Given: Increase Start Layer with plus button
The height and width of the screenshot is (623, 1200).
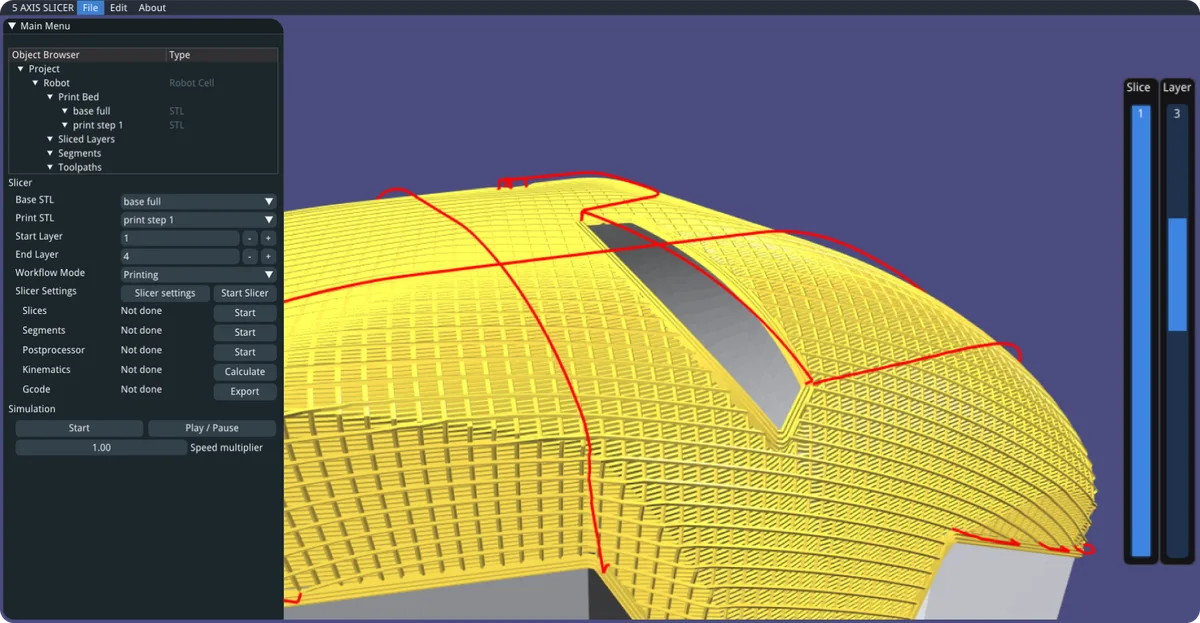Looking at the screenshot, I should click(268, 238).
